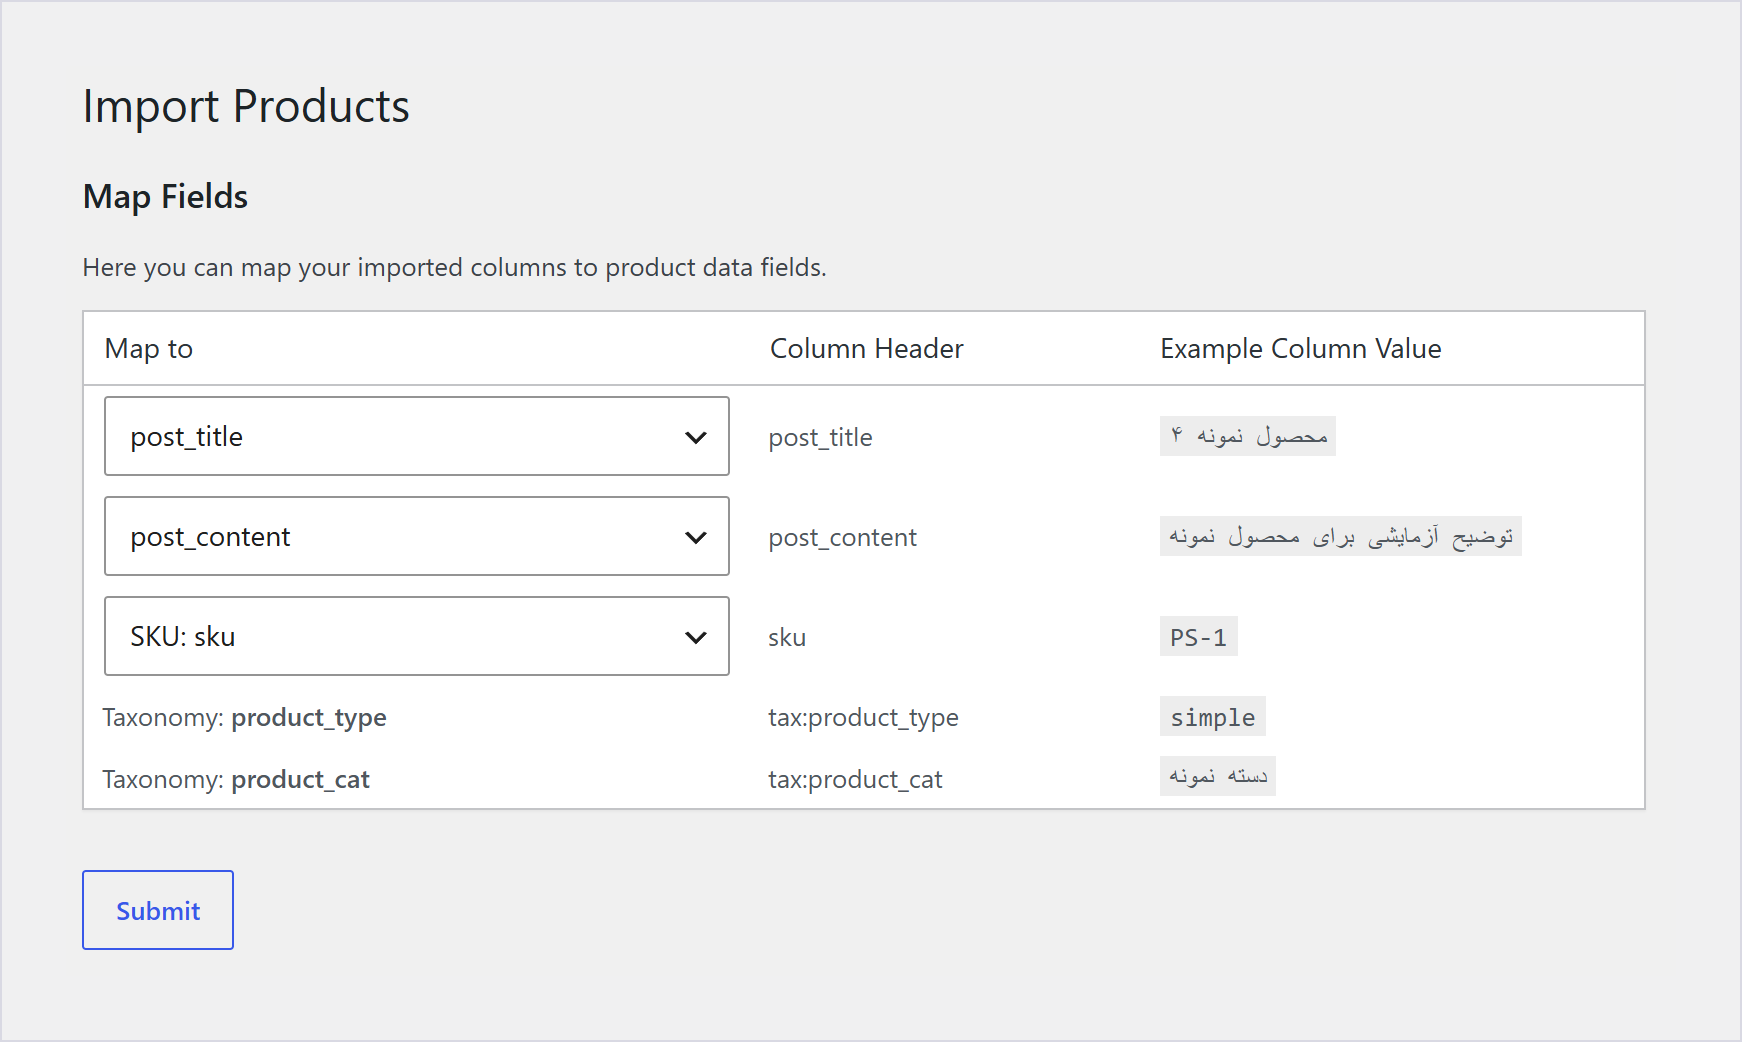
Task: Click the 'Column Header' table heading
Action: (867, 349)
